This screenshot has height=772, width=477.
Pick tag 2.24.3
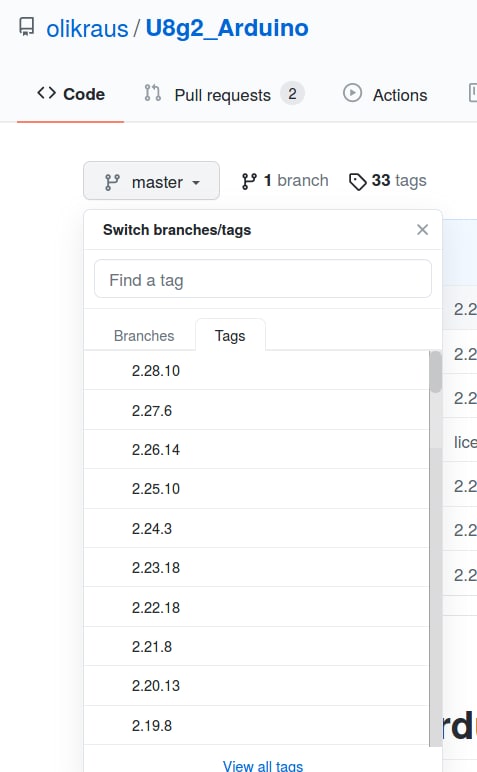click(256, 528)
